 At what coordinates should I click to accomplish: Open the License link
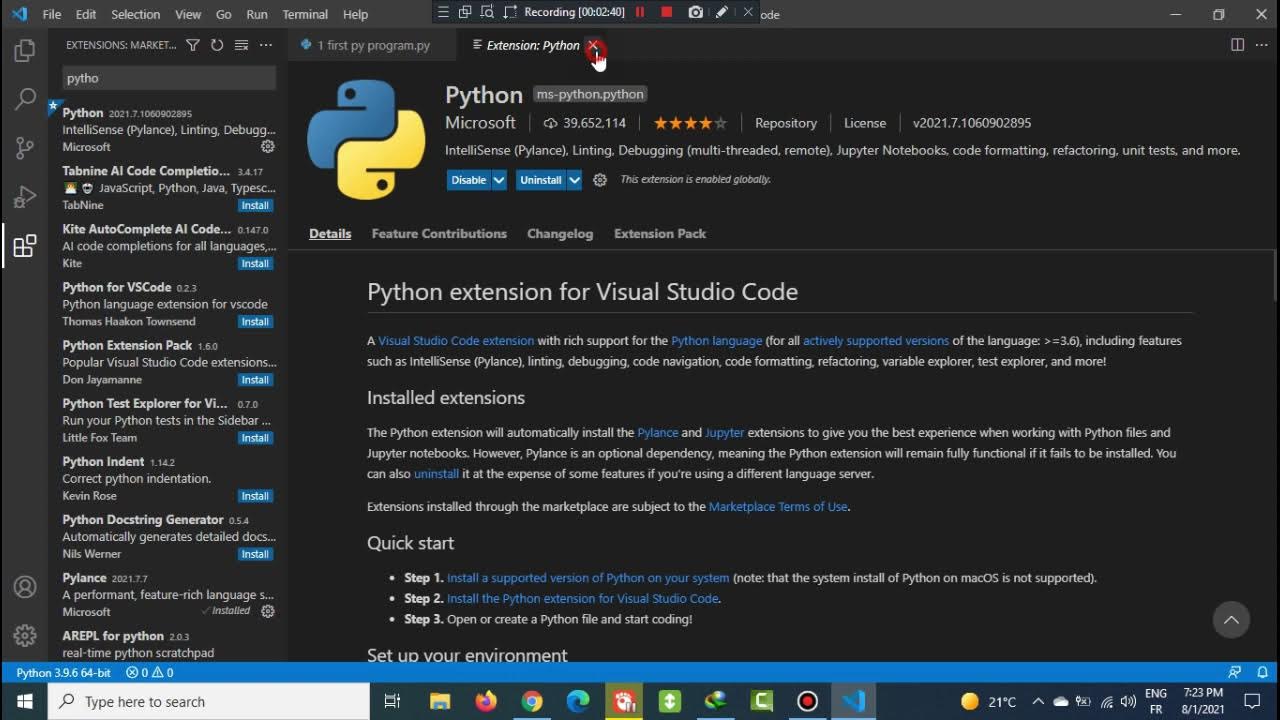pos(865,123)
